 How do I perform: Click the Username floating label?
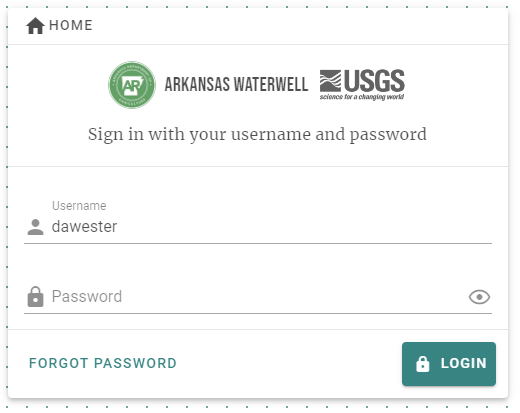[x=79, y=206]
